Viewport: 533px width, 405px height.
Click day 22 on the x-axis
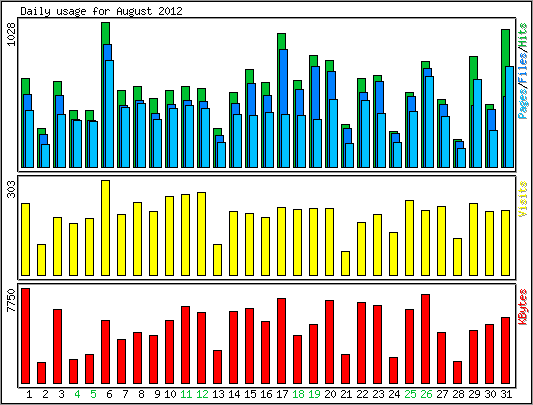tap(362, 394)
